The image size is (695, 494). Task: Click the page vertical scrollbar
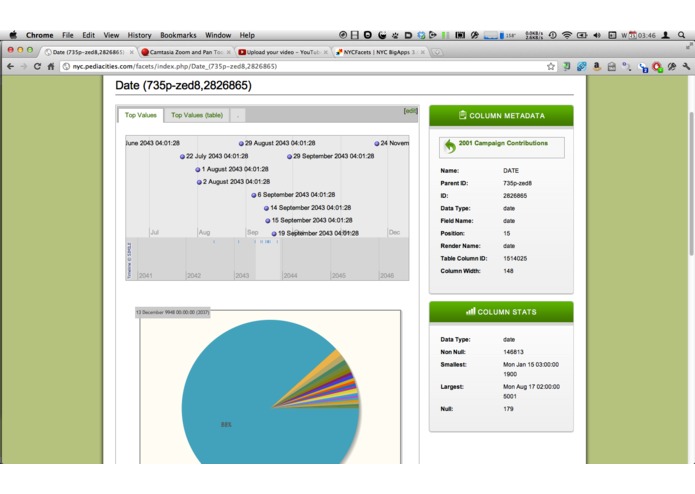click(x=691, y=184)
